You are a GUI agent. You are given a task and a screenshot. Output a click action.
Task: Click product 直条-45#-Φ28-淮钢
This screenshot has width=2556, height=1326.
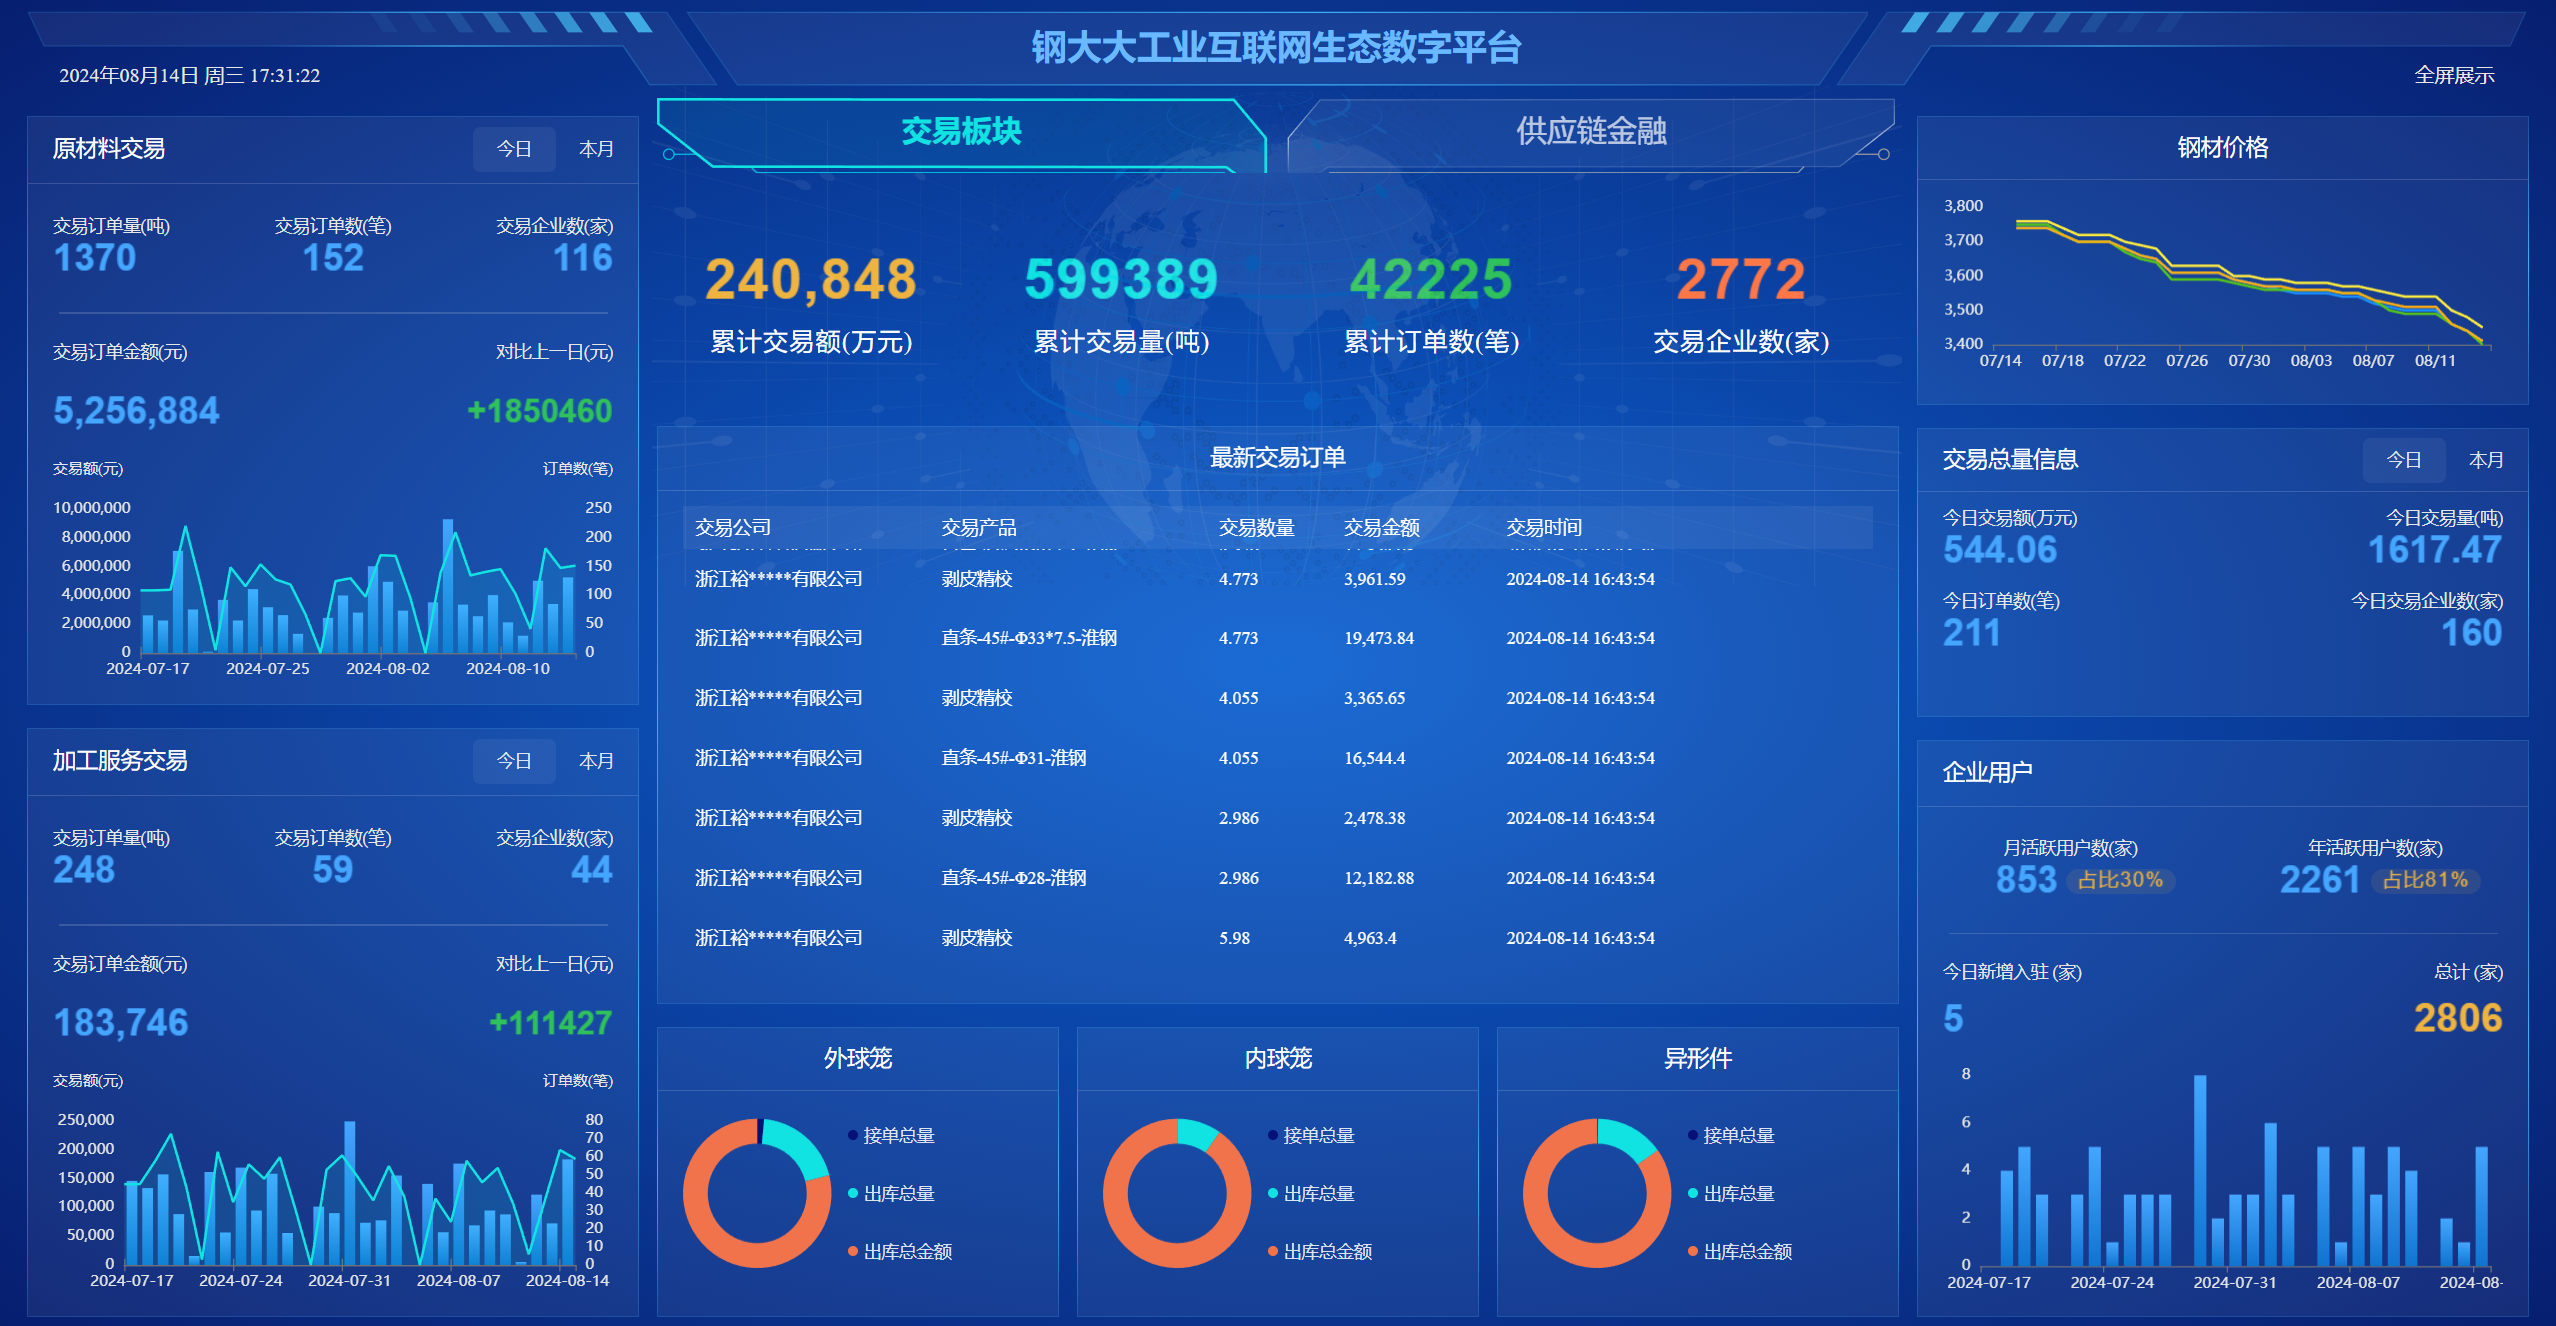[x=1014, y=878]
